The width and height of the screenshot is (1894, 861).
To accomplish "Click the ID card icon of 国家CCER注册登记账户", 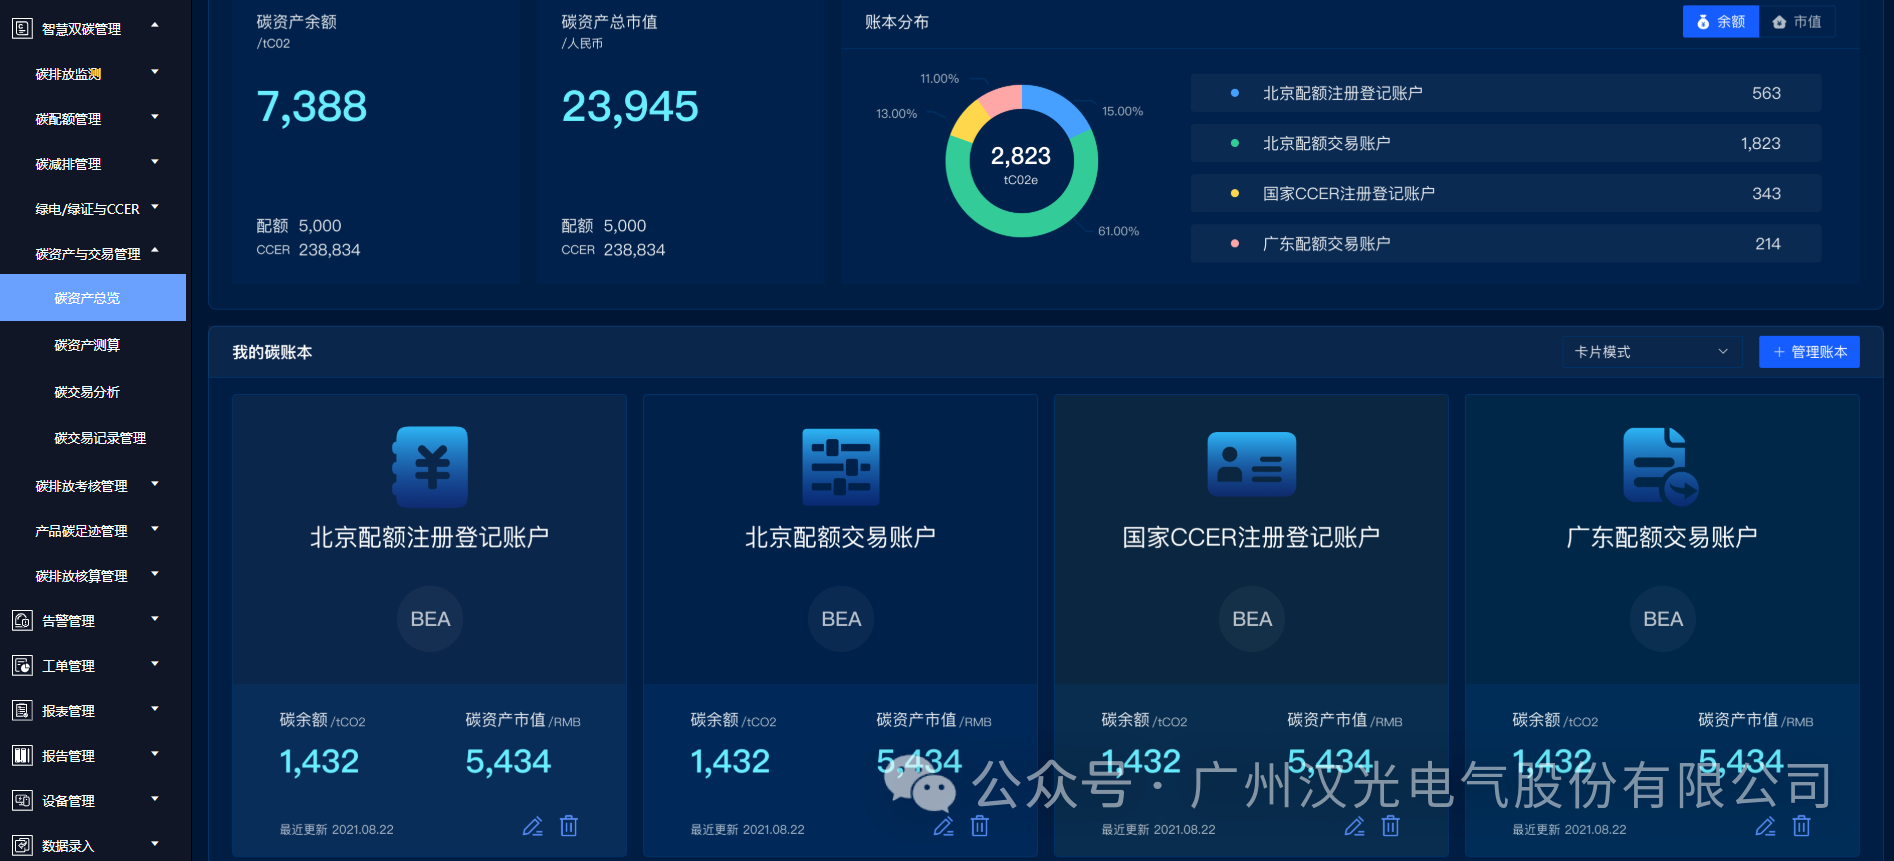I will coord(1251,465).
